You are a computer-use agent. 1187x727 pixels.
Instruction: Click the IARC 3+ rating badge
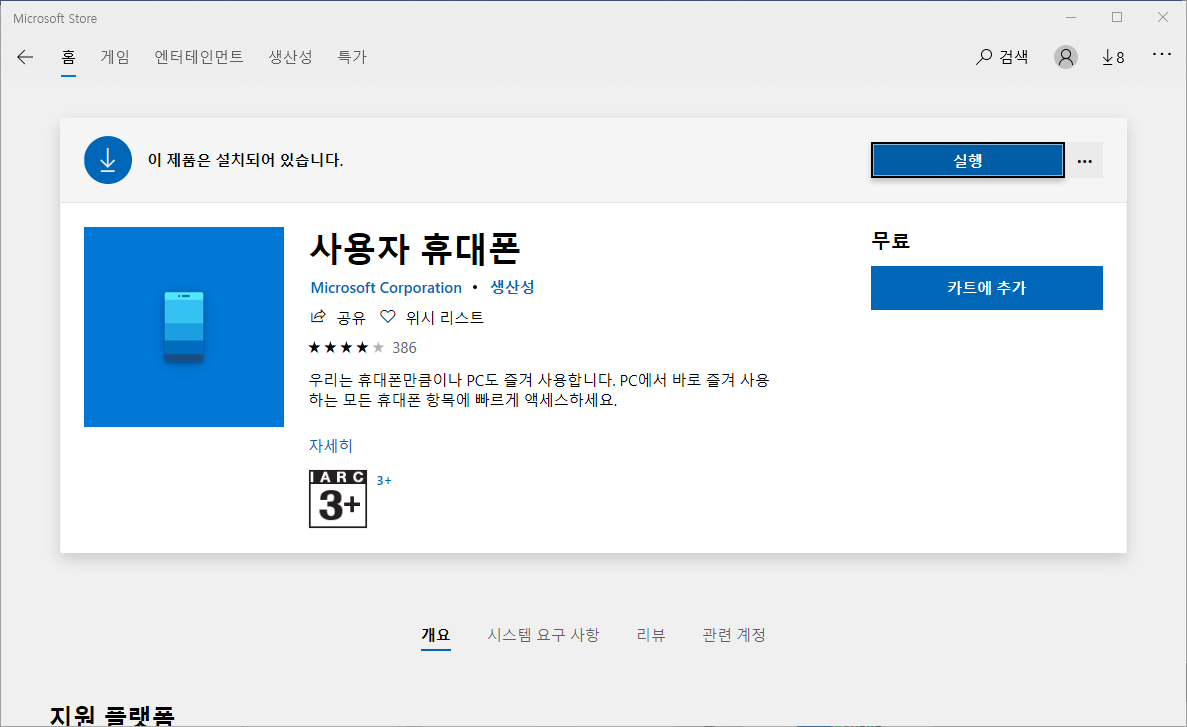[x=338, y=499]
